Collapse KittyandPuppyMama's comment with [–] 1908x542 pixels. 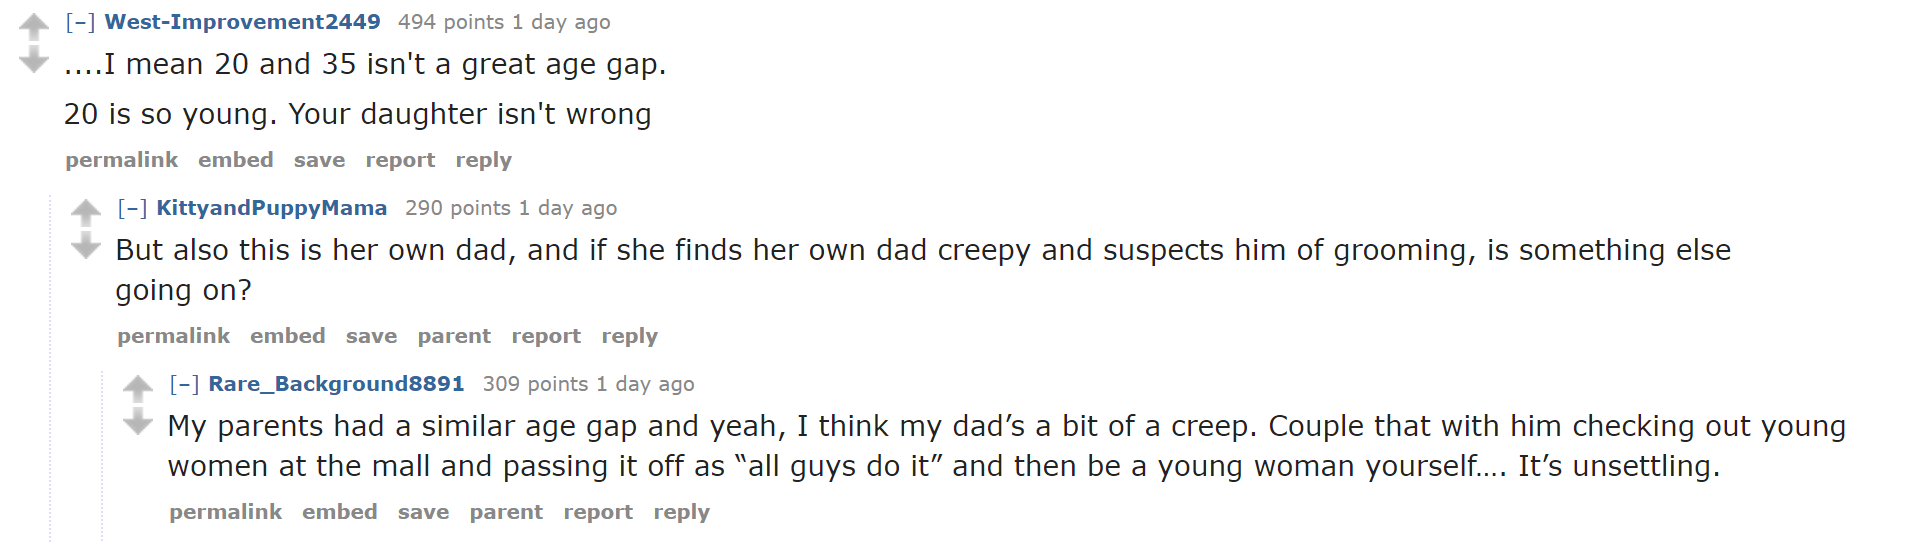[x=132, y=208]
